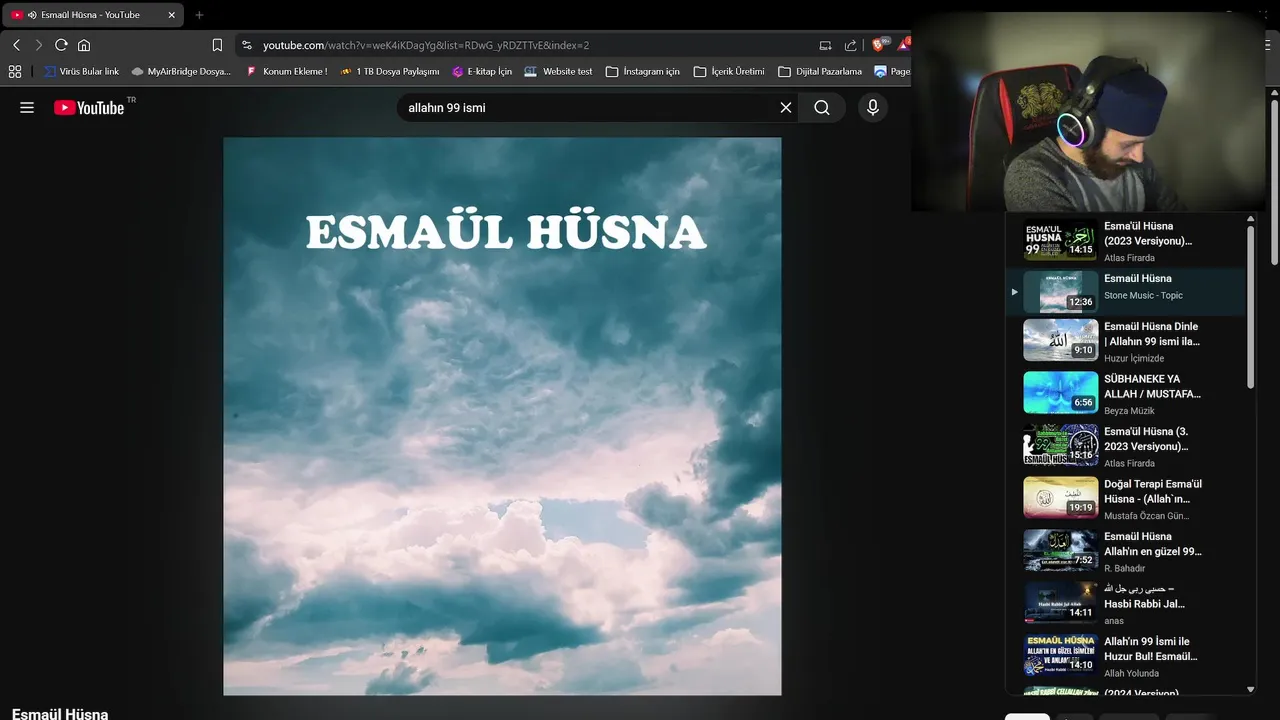The width and height of the screenshot is (1280, 720).
Task: Play the 15:16 Atlas Firarda thumbnail
Action: (1061, 445)
